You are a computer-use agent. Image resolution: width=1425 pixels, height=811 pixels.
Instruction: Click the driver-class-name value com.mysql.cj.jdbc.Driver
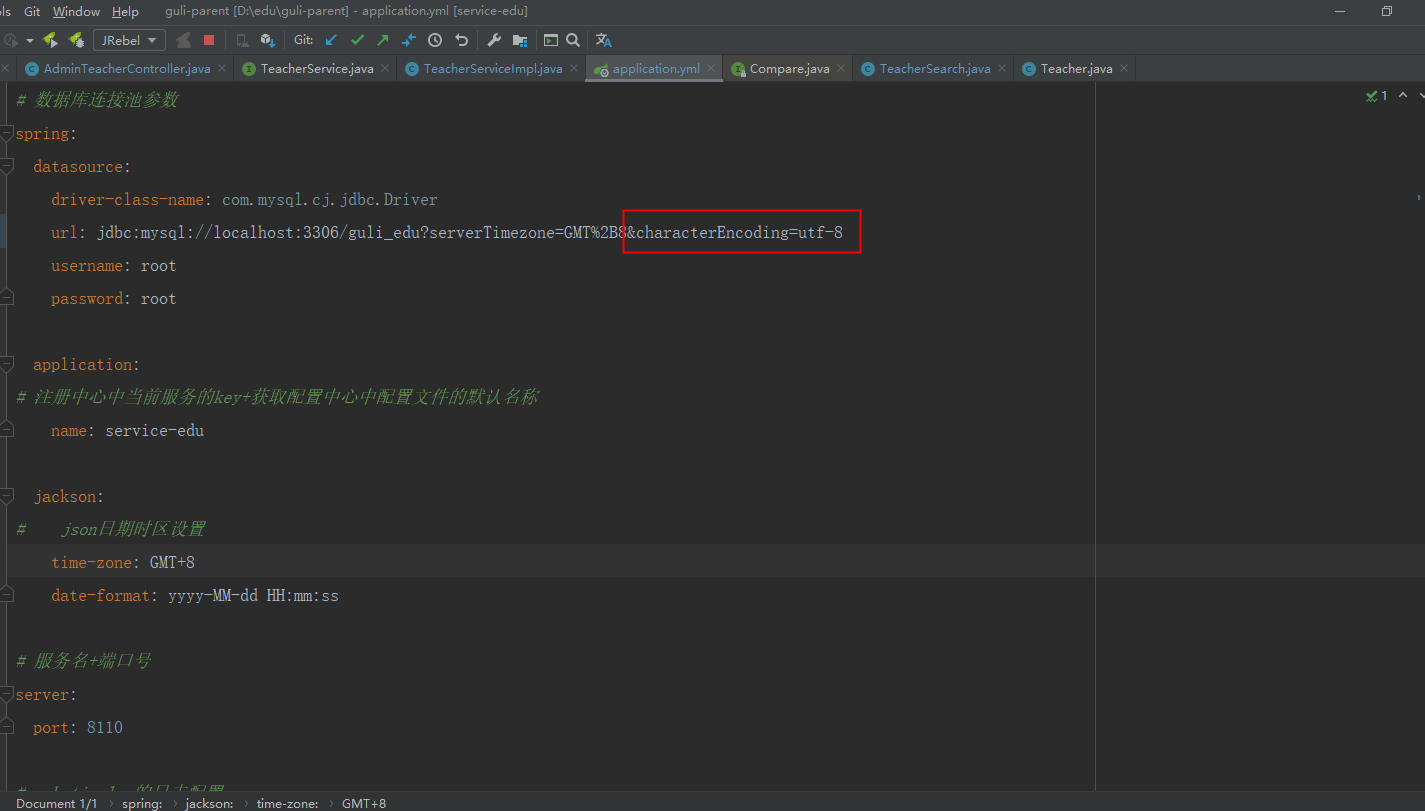click(330, 200)
